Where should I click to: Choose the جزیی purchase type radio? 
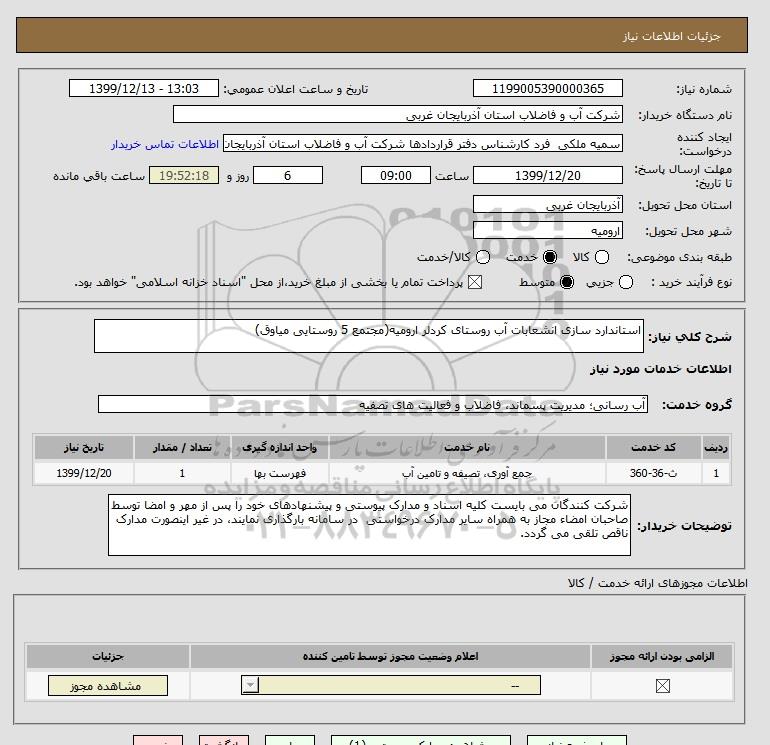pyautogui.click(x=626, y=282)
